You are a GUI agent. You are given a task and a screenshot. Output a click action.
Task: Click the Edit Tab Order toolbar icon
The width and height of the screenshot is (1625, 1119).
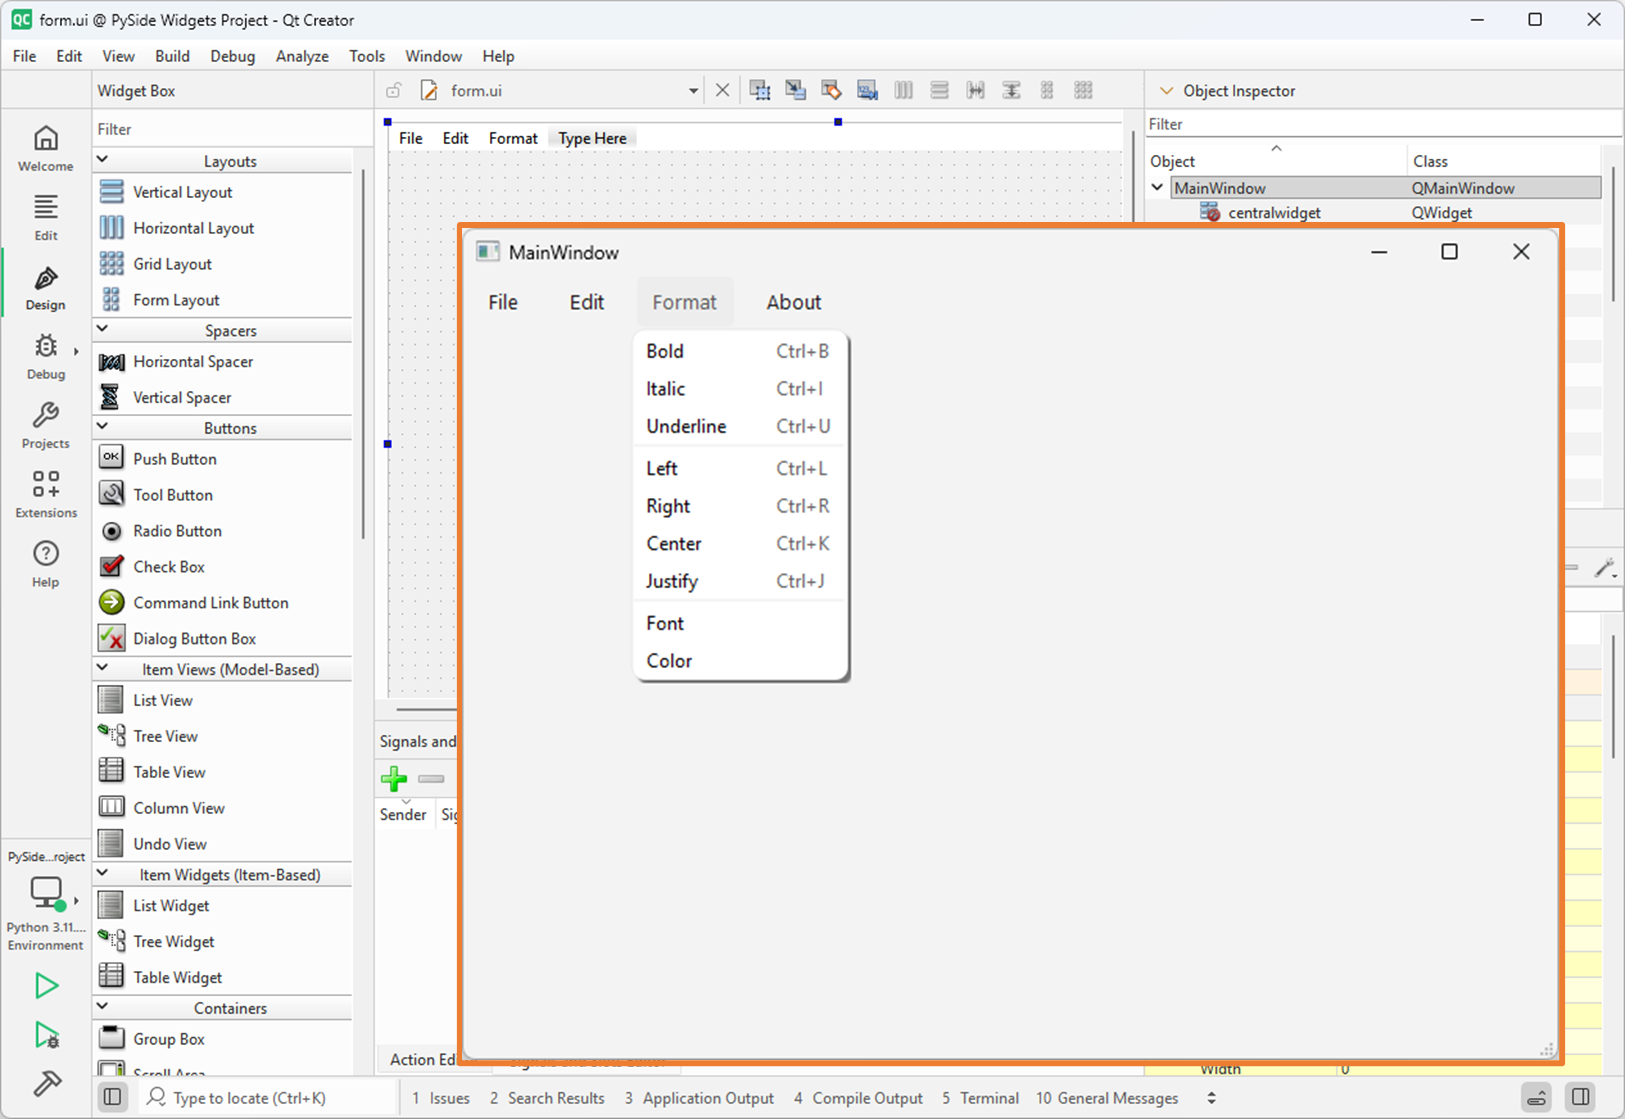coord(868,91)
